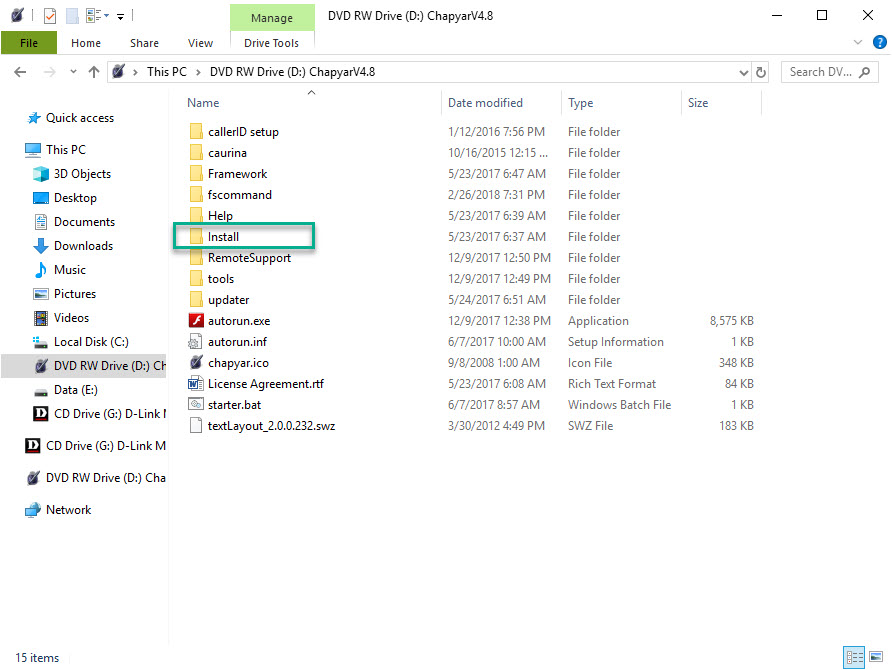Select the Install folder

click(x=244, y=237)
